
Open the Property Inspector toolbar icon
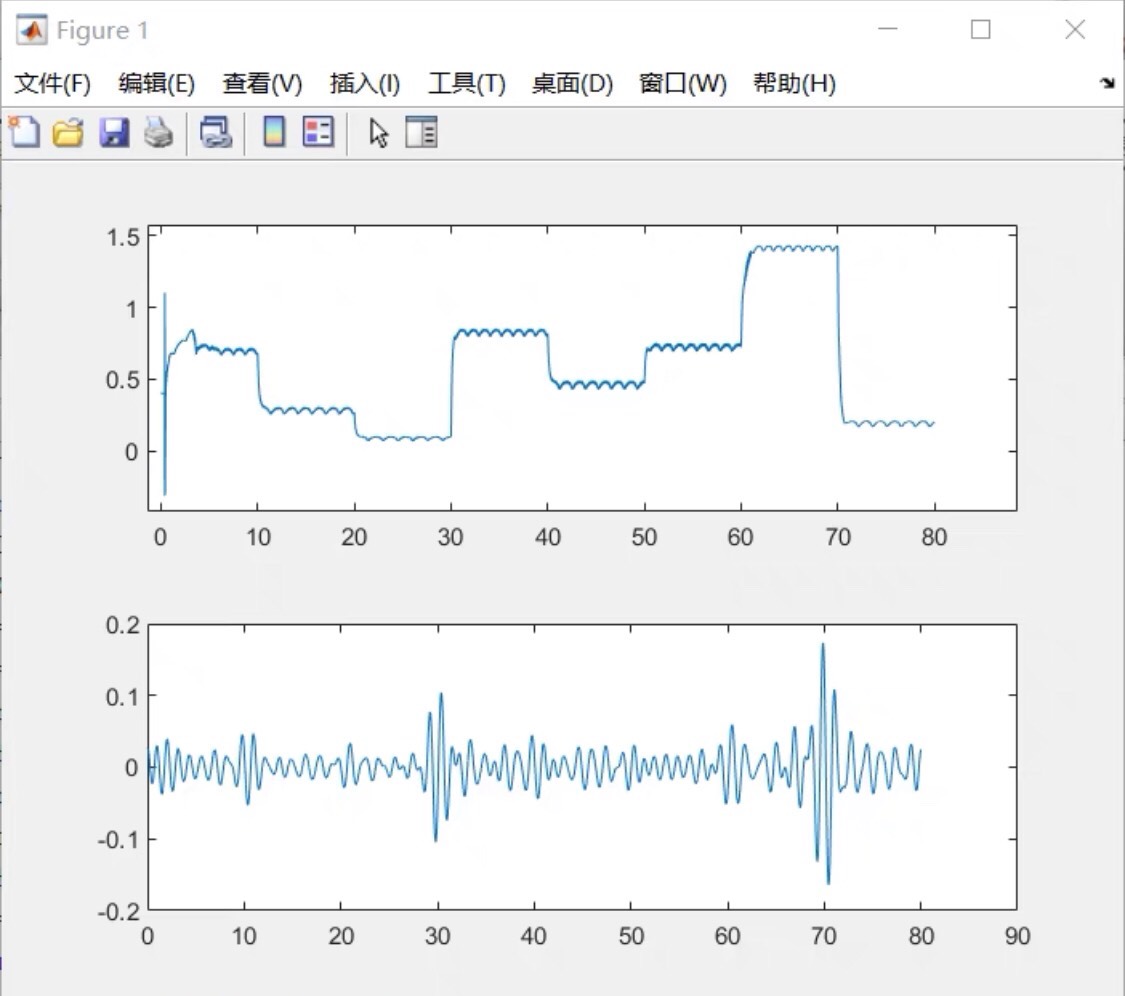(x=421, y=132)
